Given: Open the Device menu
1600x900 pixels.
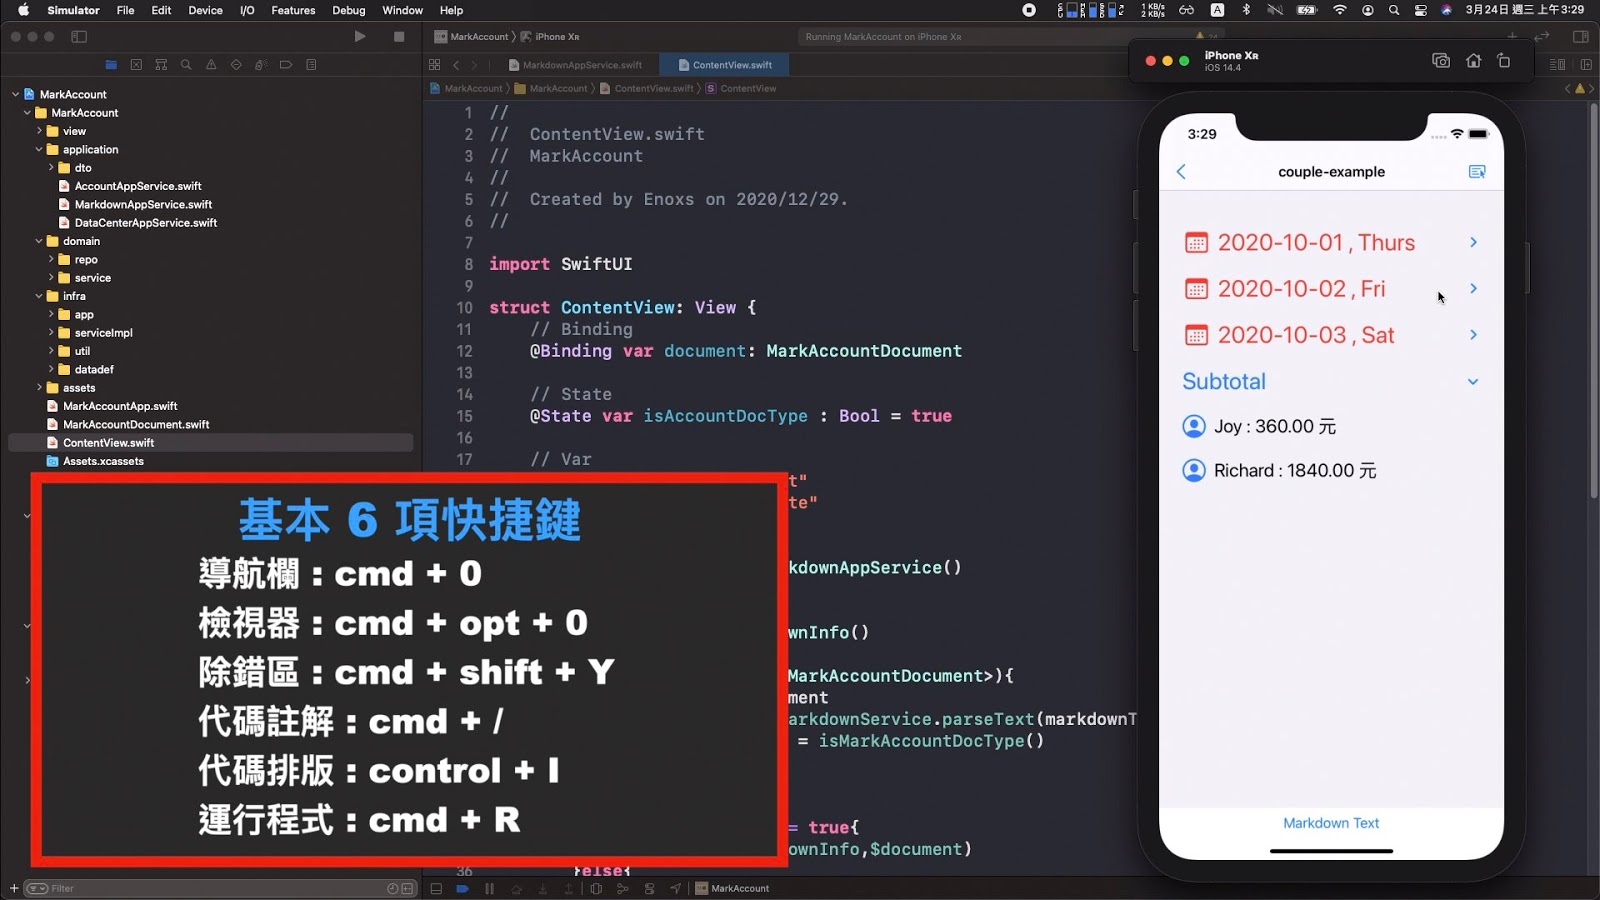Looking at the screenshot, I should coord(206,10).
